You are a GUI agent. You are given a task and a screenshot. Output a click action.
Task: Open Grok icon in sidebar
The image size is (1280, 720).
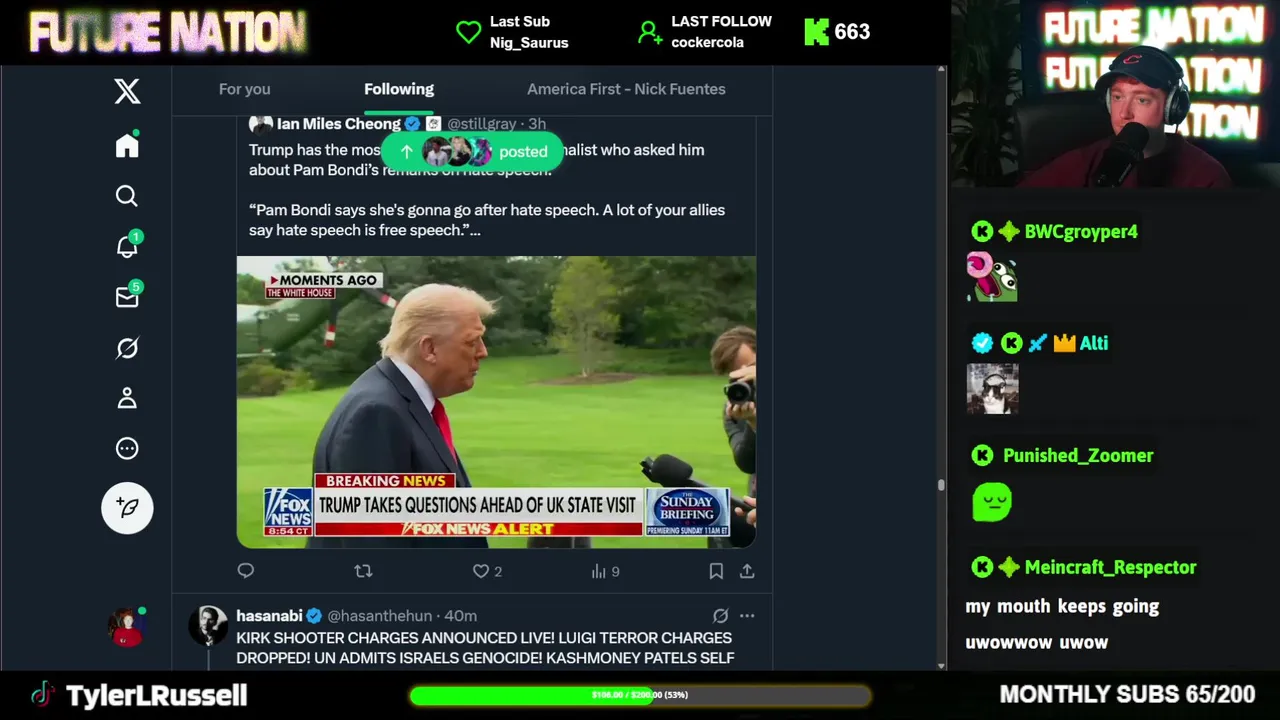tap(127, 348)
